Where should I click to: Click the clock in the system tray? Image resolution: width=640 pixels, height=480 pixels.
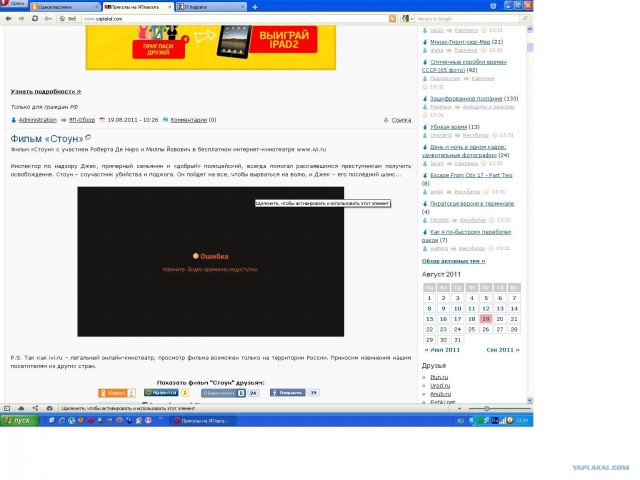pyautogui.click(x=522, y=420)
